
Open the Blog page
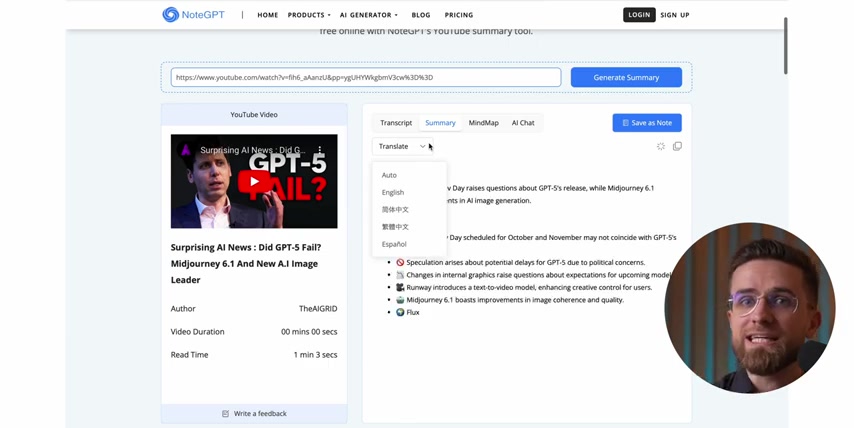(421, 15)
